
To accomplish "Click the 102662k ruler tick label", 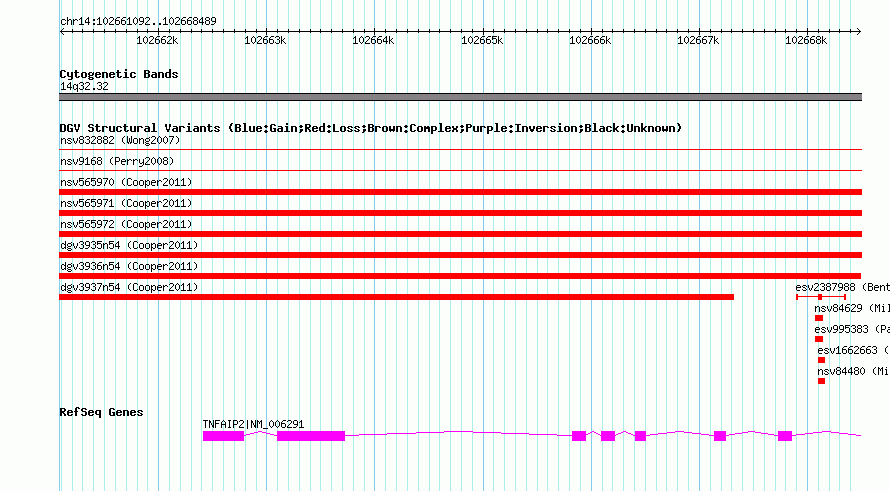I will click(157, 40).
